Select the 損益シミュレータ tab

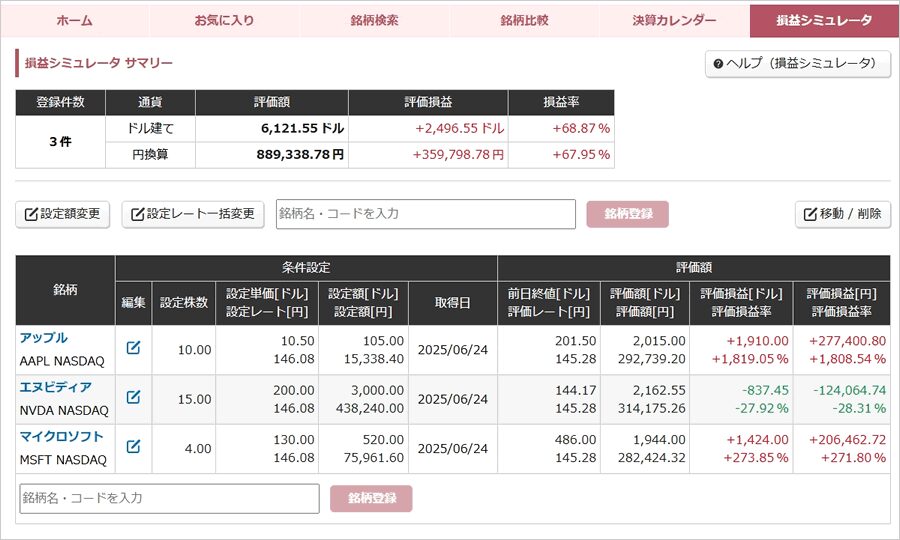[x=824, y=21]
